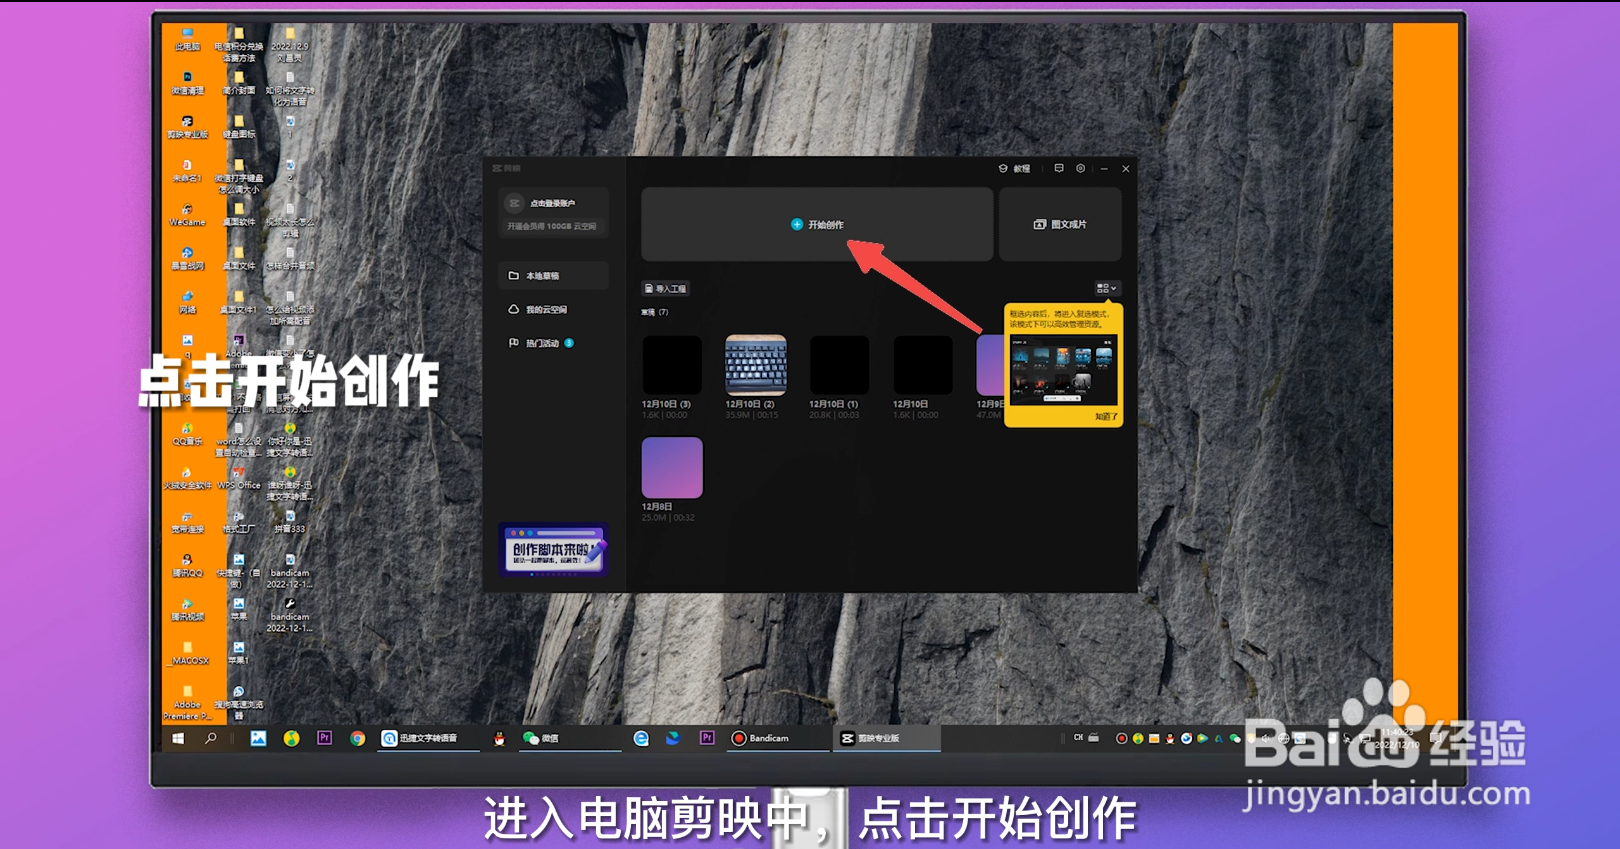Click 导入工程 import project button

click(666, 288)
